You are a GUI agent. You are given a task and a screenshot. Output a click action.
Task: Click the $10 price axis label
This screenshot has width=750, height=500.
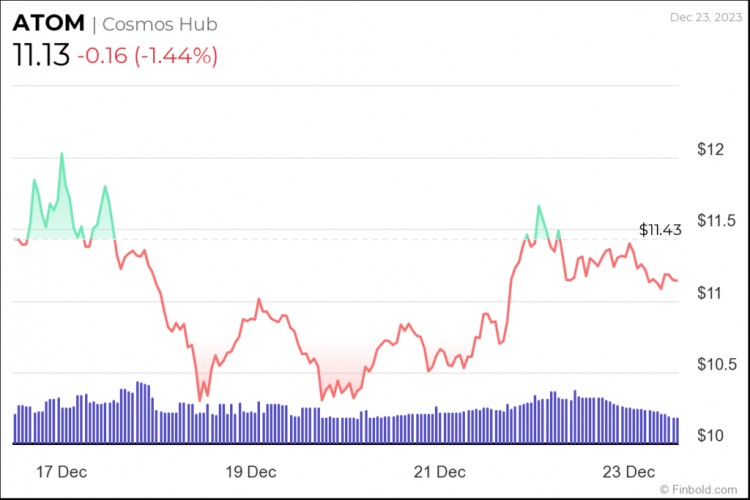tap(710, 435)
